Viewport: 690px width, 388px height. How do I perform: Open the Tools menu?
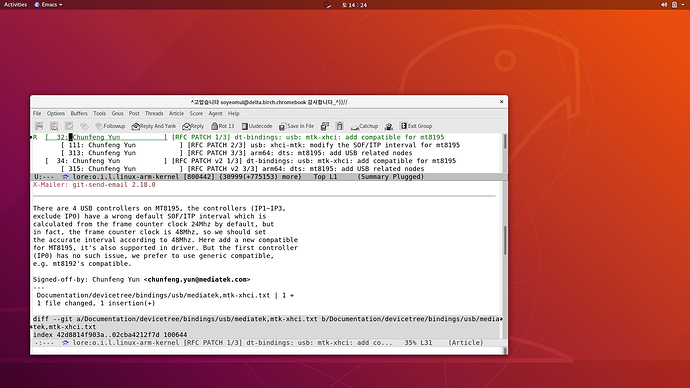pyautogui.click(x=99, y=113)
